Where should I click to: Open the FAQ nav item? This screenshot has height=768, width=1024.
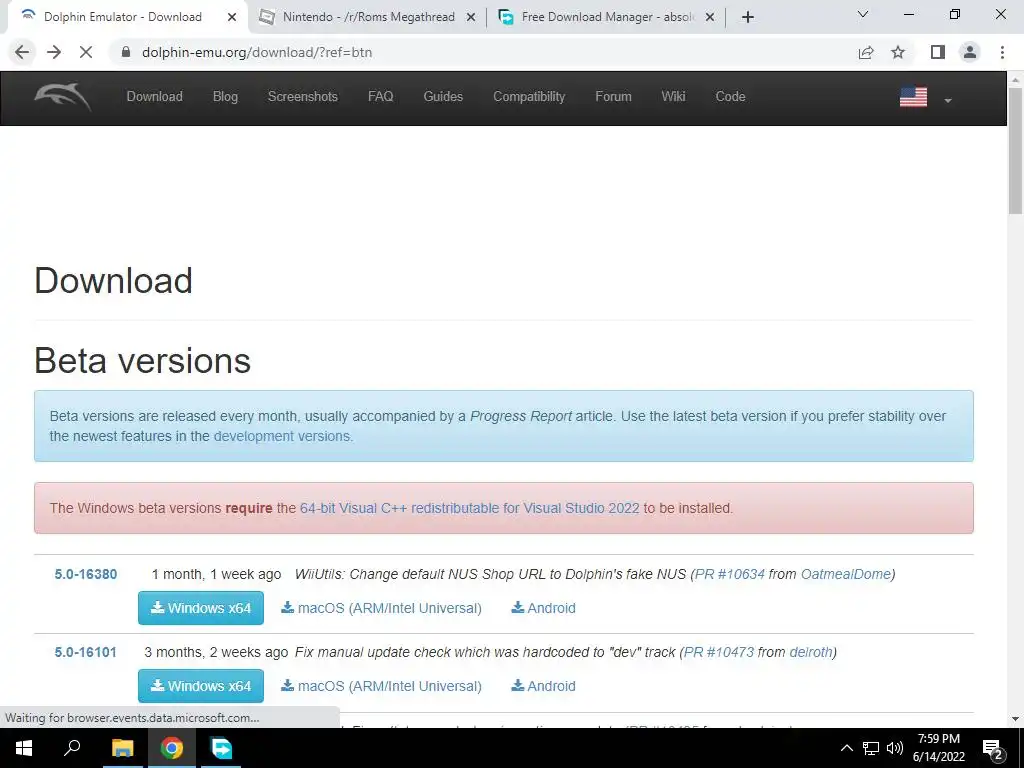380,97
